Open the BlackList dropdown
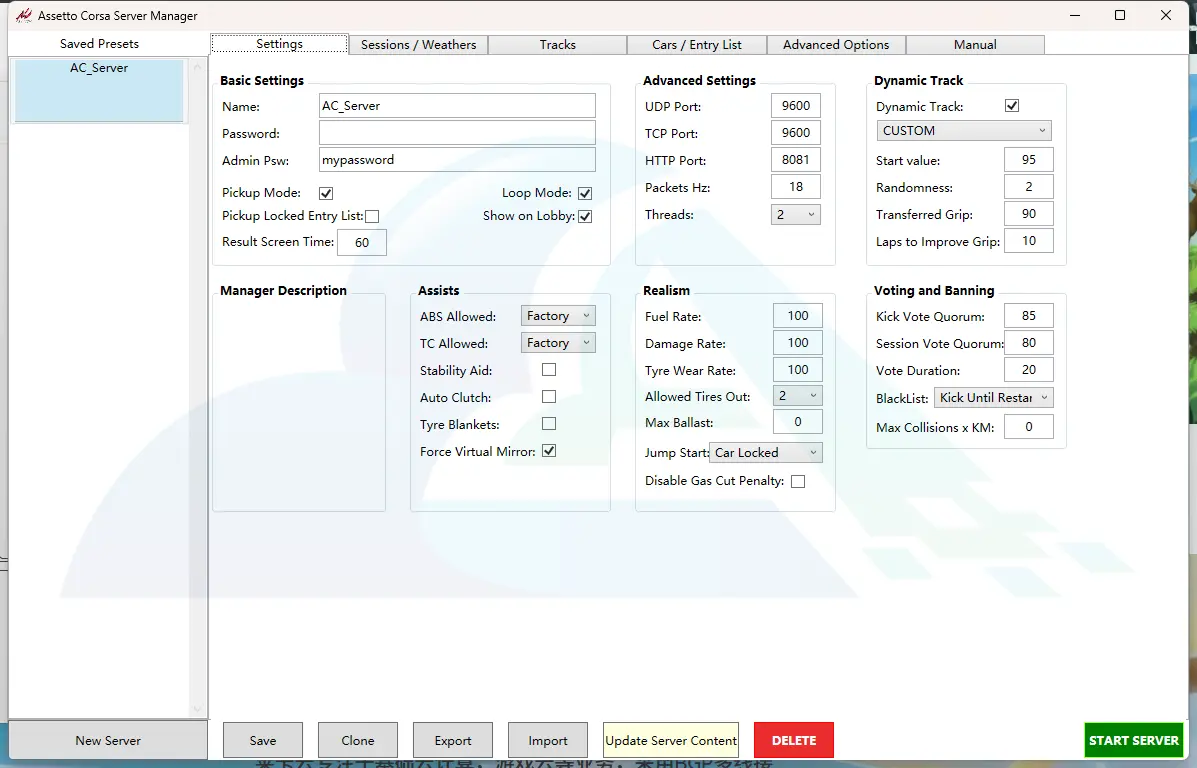The width and height of the screenshot is (1197, 768). 993,398
